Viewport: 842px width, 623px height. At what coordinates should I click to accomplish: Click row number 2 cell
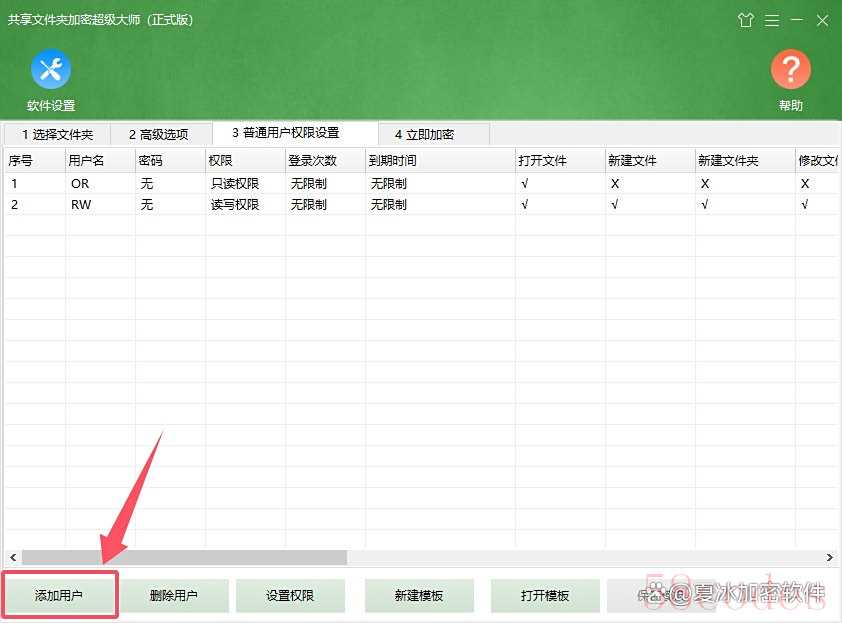coord(14,205)
